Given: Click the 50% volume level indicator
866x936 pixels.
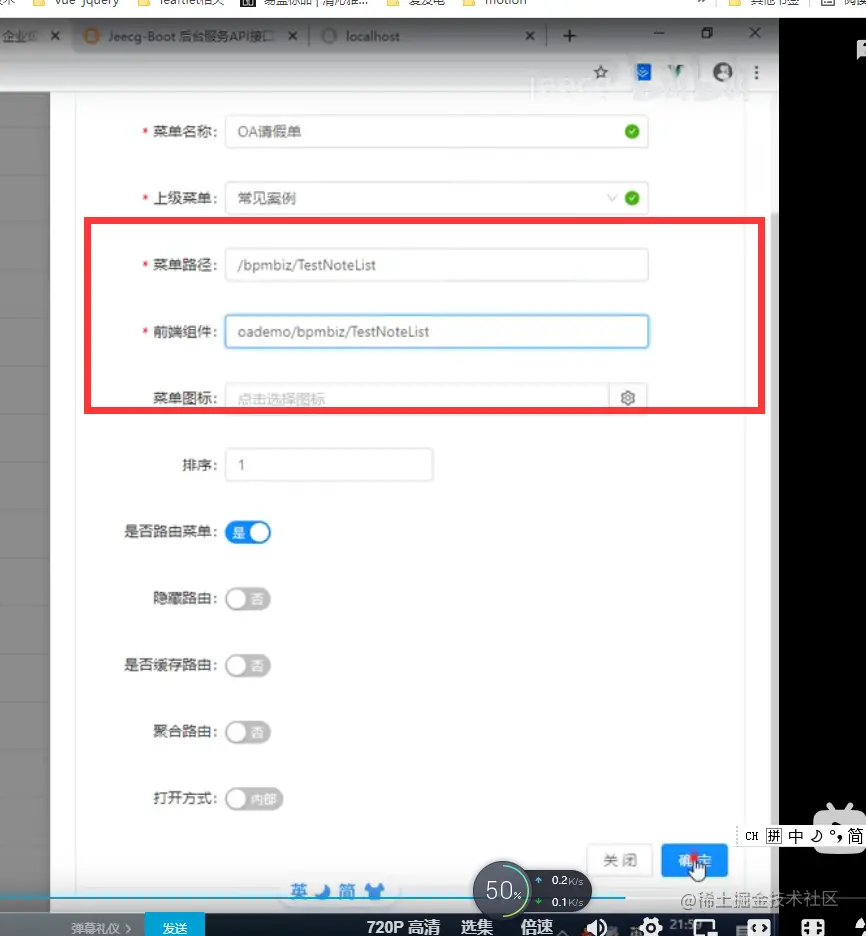Looking at the screenshot, I should point(502,889).
